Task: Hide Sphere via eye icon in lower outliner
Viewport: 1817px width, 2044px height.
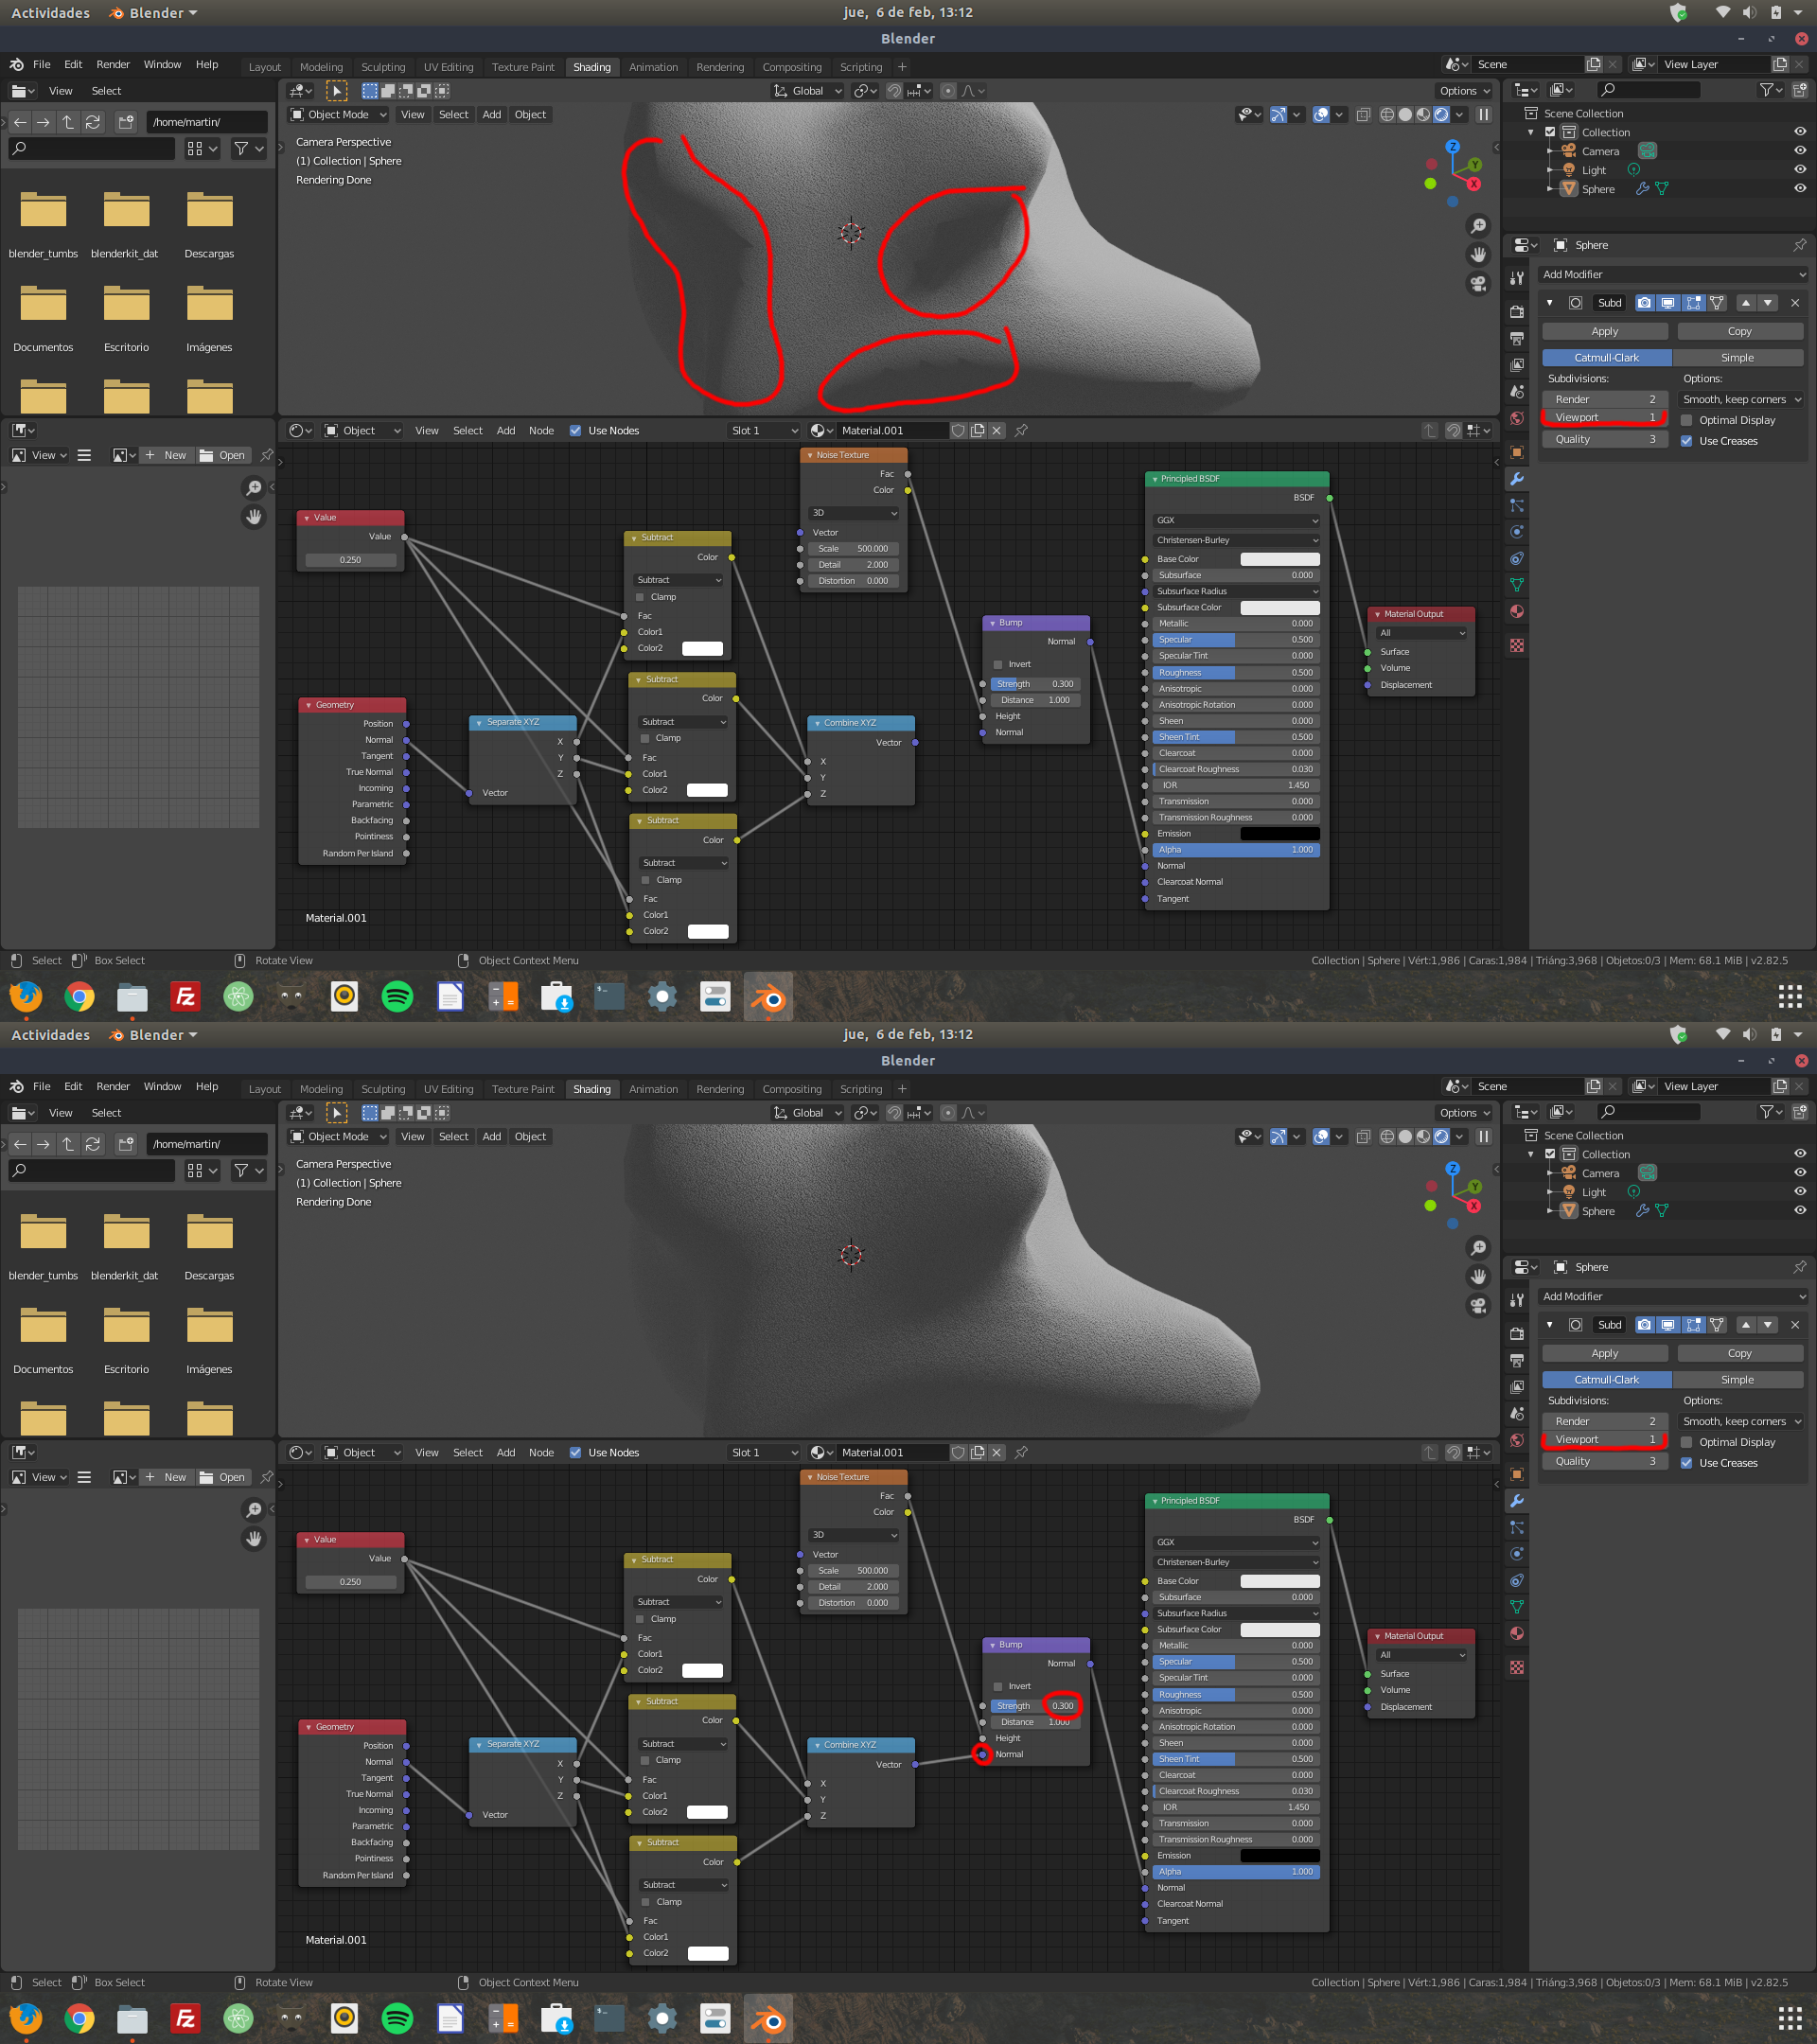Action: (x=1800, y=1211)
